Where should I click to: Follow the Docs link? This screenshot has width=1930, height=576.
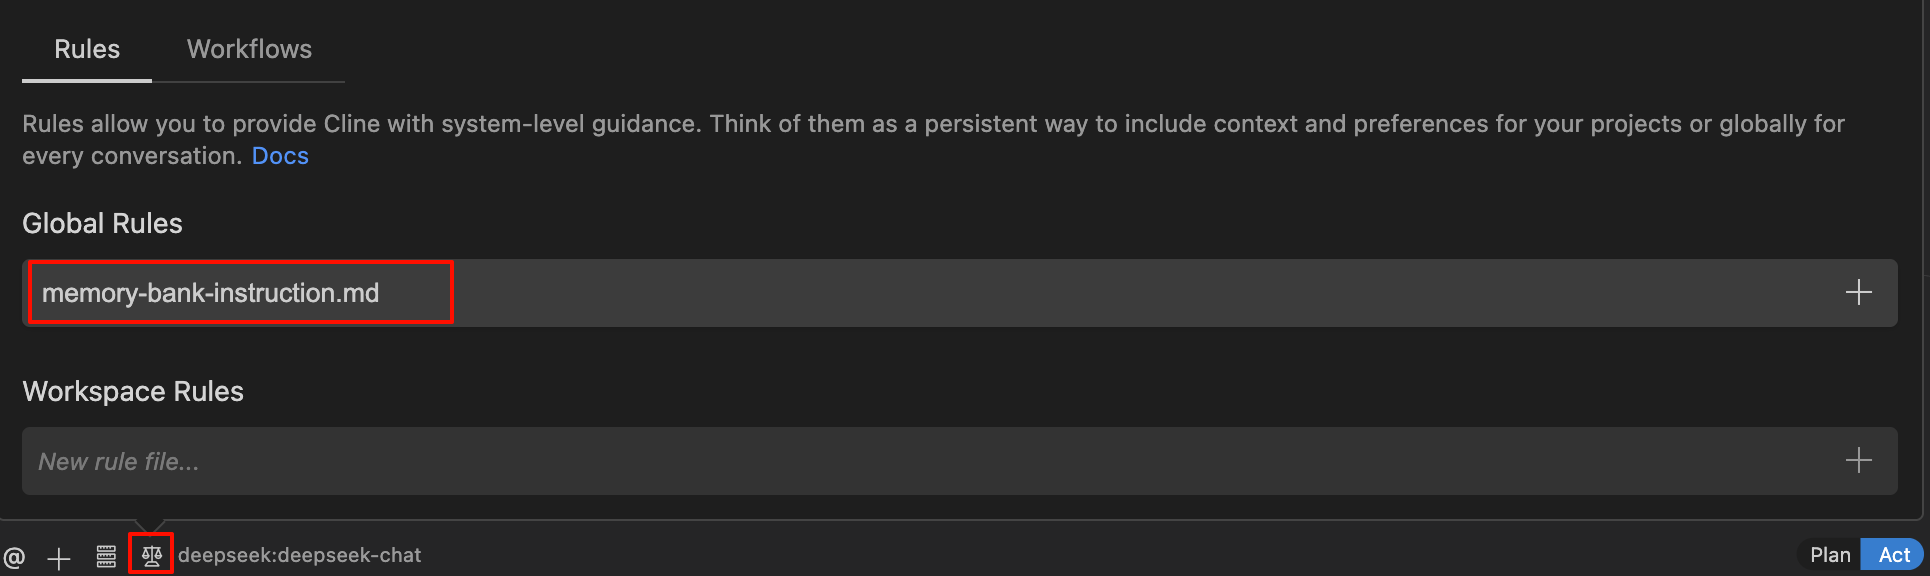[280, 156]
